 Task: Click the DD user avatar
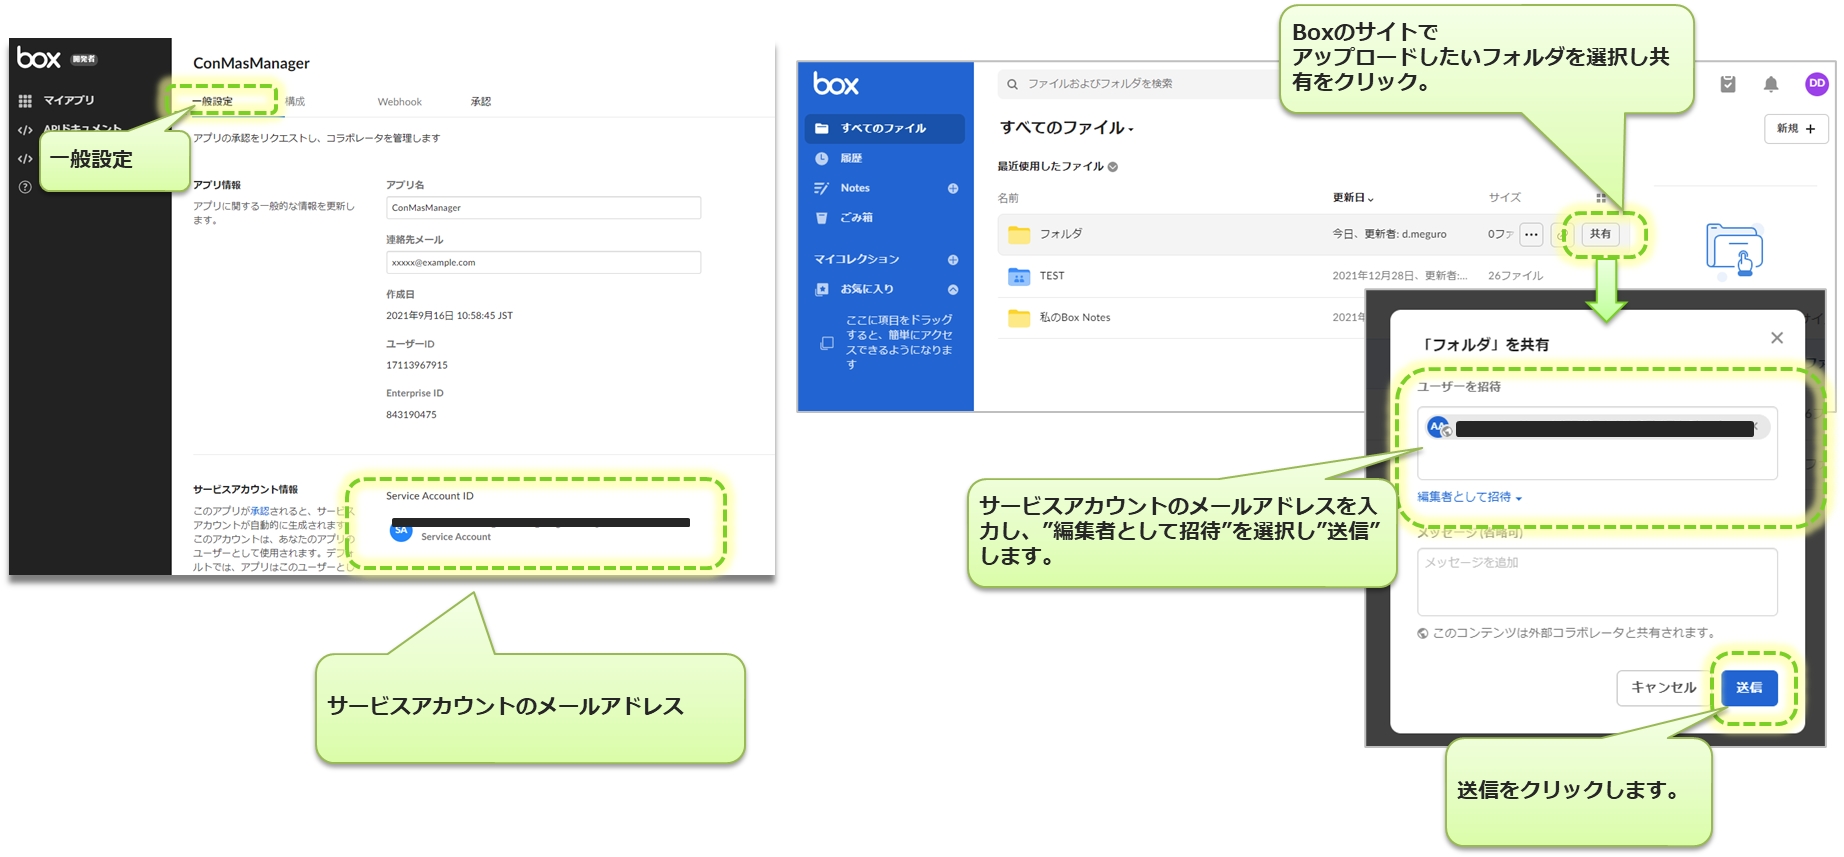(x=1816, y=84)
